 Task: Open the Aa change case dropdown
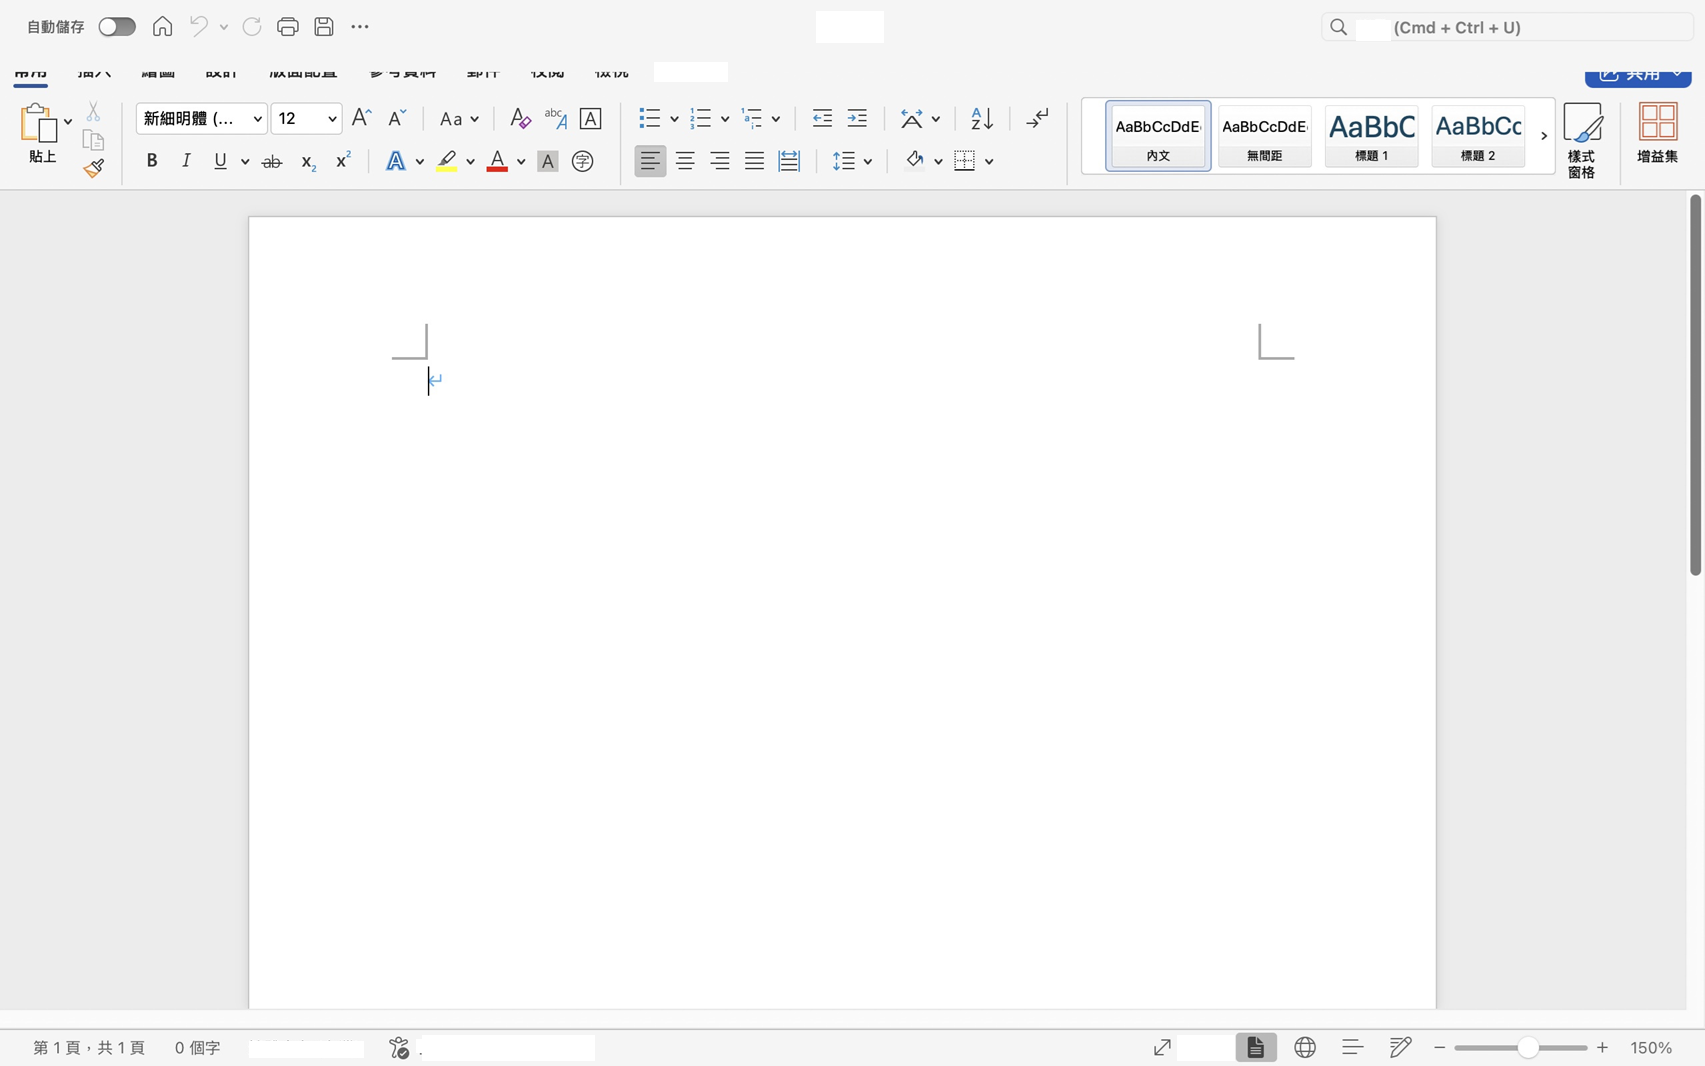[x=459, y=119]
